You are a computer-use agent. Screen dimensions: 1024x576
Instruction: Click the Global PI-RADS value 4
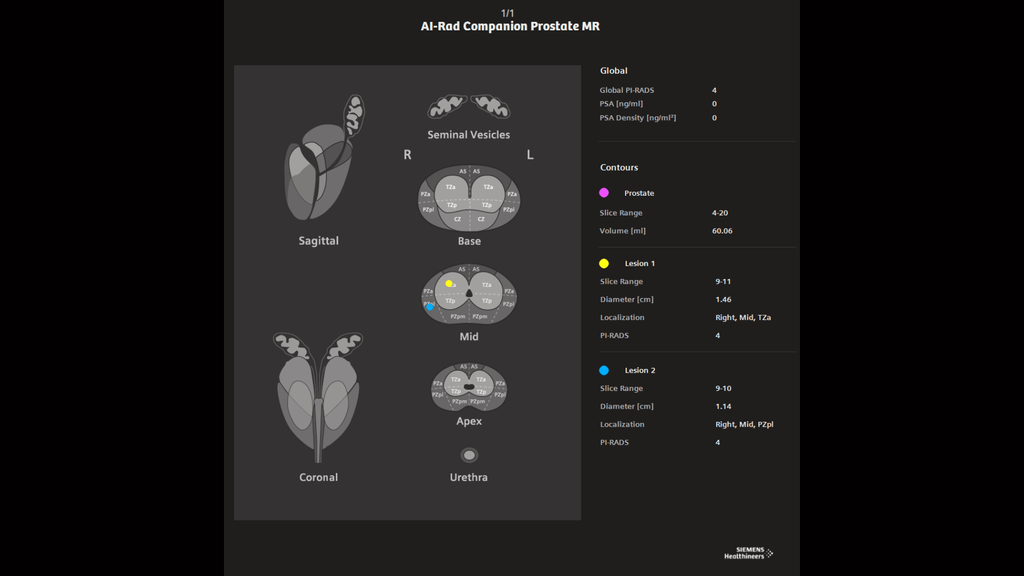[x=713, y=89]
